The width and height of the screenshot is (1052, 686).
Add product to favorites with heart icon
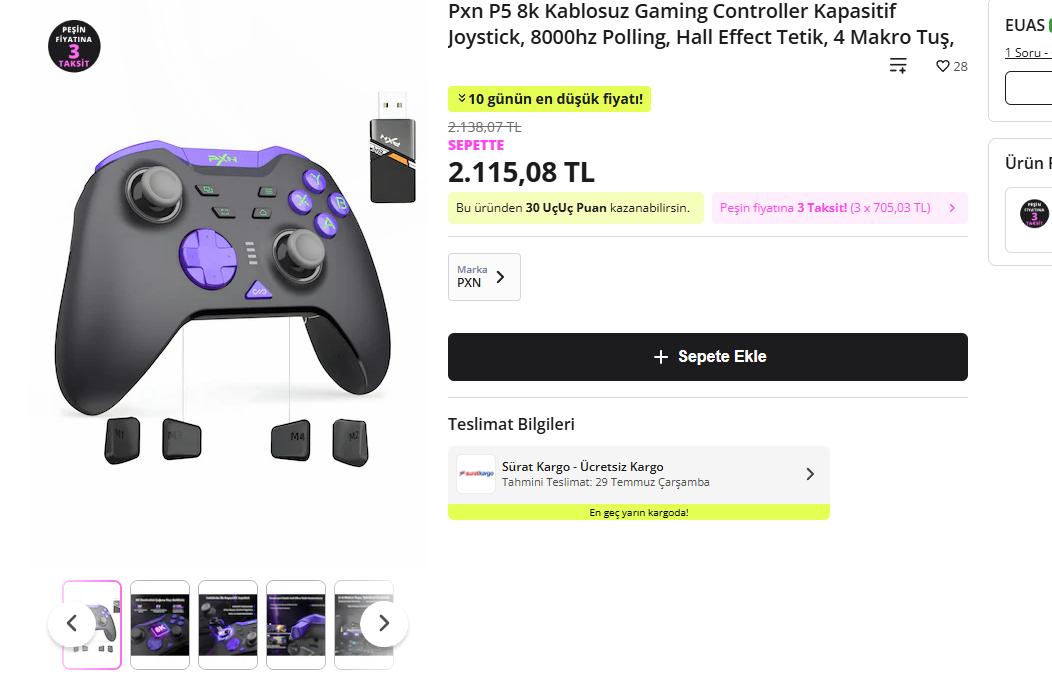(943, 66)
